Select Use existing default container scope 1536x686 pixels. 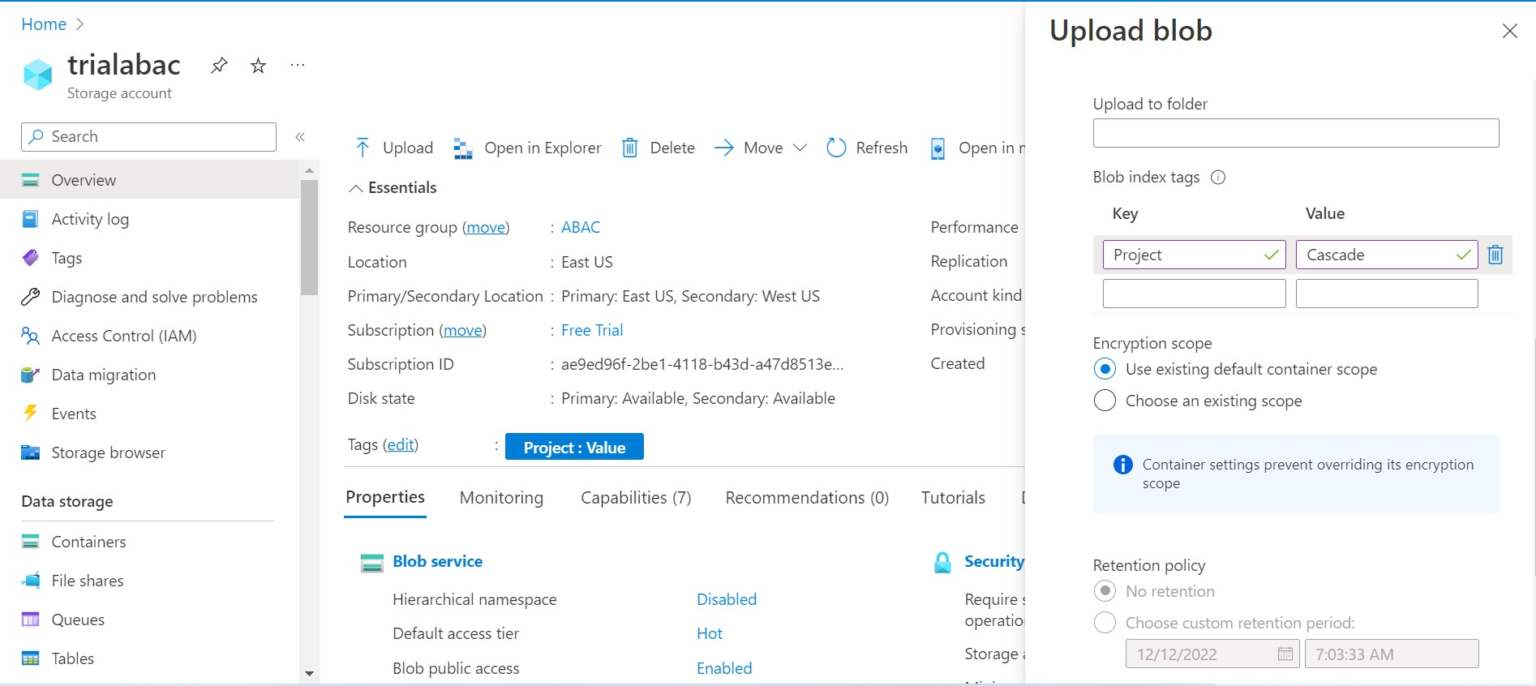[1104, 369]
